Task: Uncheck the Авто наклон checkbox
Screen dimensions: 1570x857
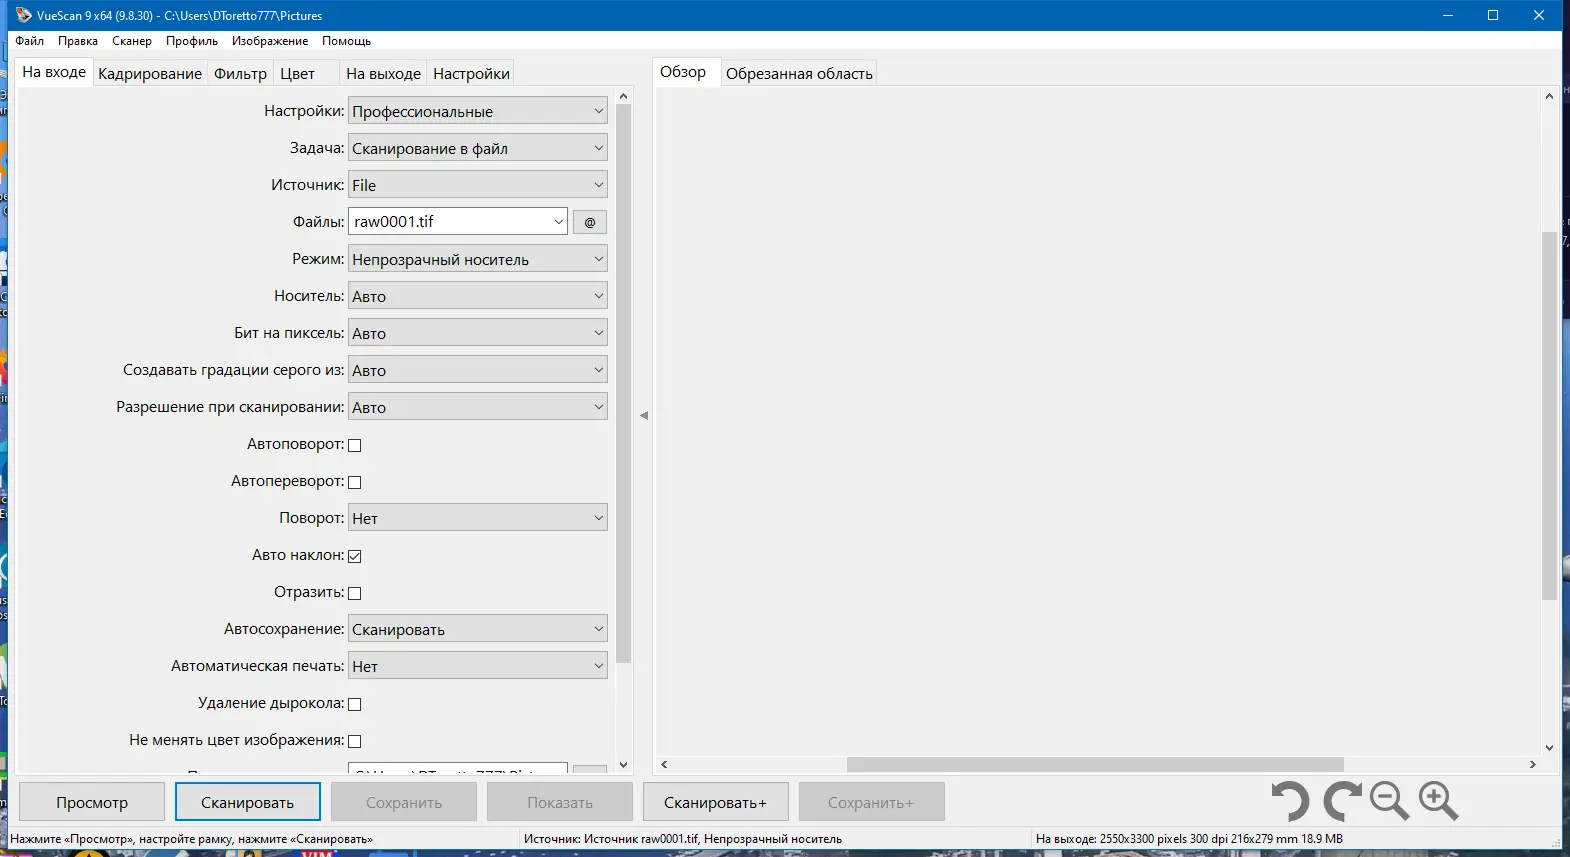Action: pyautogui.click(x=354, y=556)
